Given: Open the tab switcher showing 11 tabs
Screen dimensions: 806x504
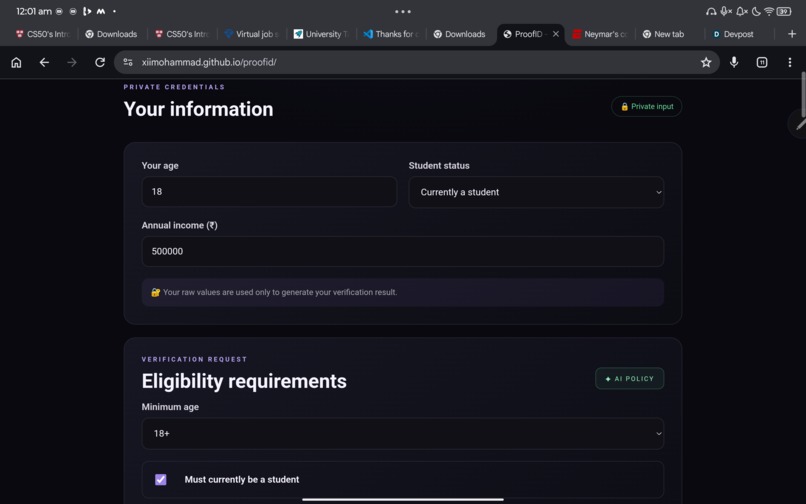Looking at the screenshot, I should pyautogui.click(x=762, y=62).
